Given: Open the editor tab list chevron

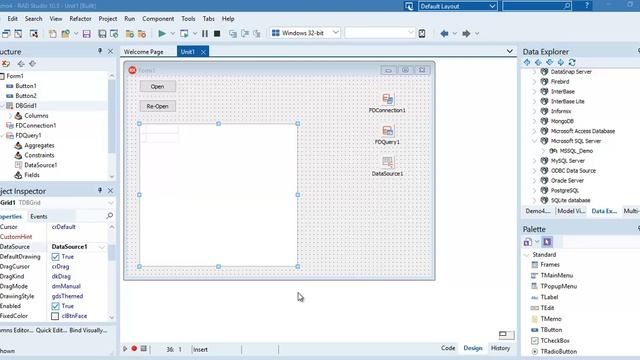Looking at the screenshot, I should point(509,51).
